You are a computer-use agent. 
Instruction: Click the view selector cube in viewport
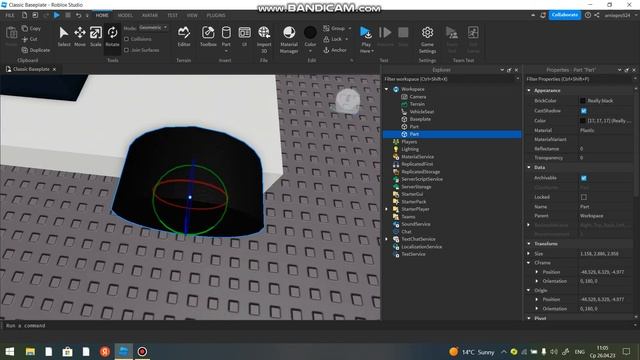[x=348, y=100]
